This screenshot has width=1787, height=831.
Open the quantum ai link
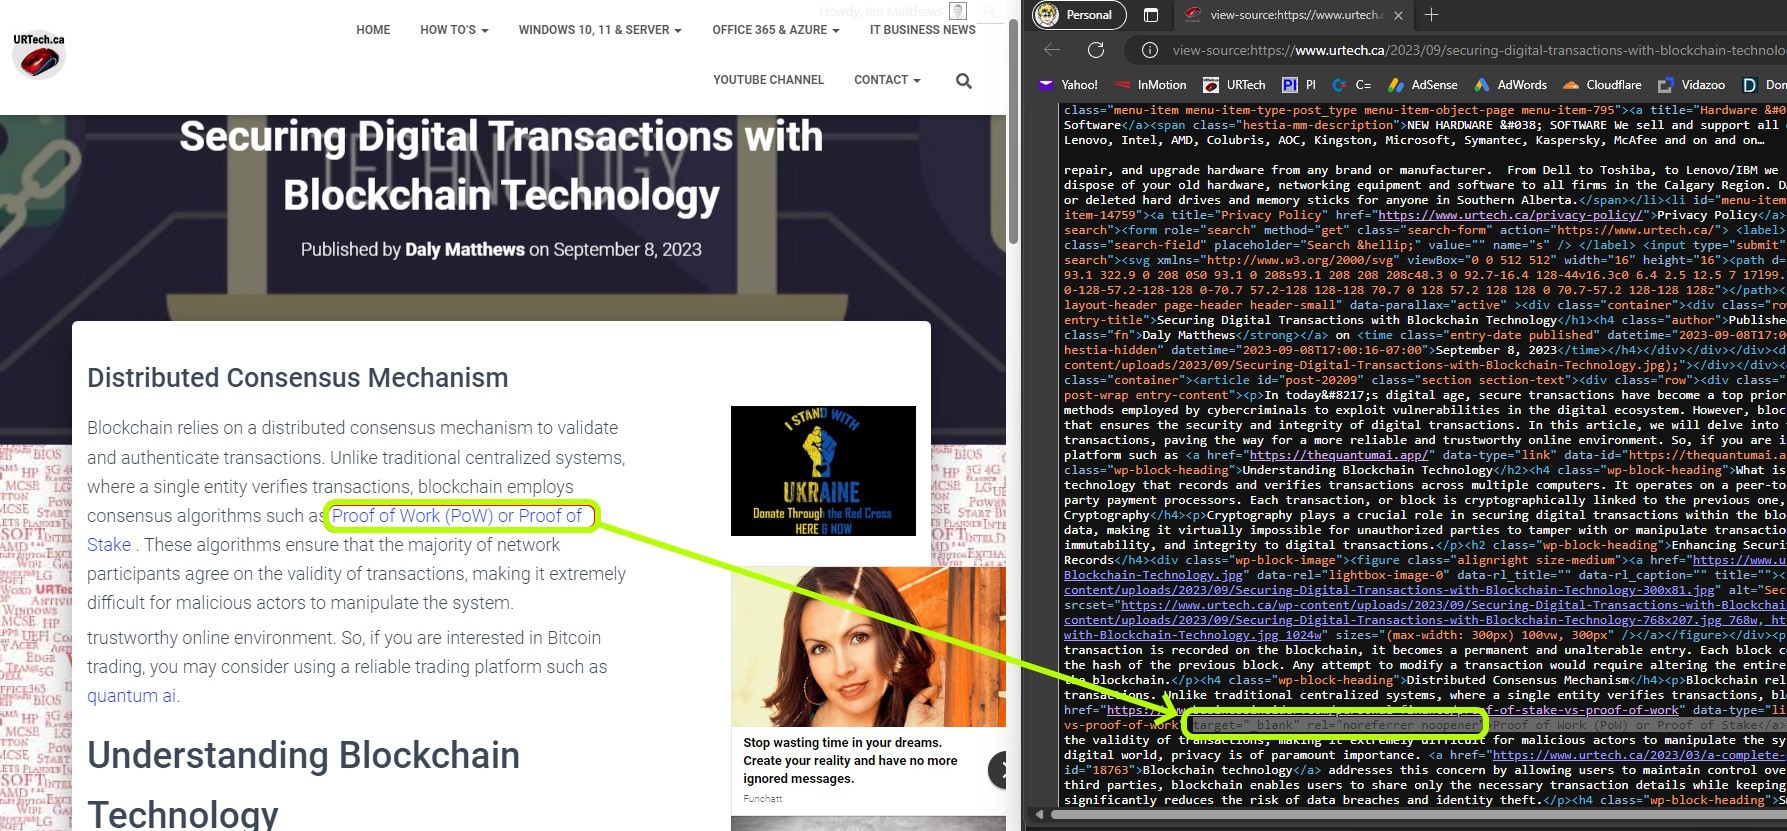point(132,696)
